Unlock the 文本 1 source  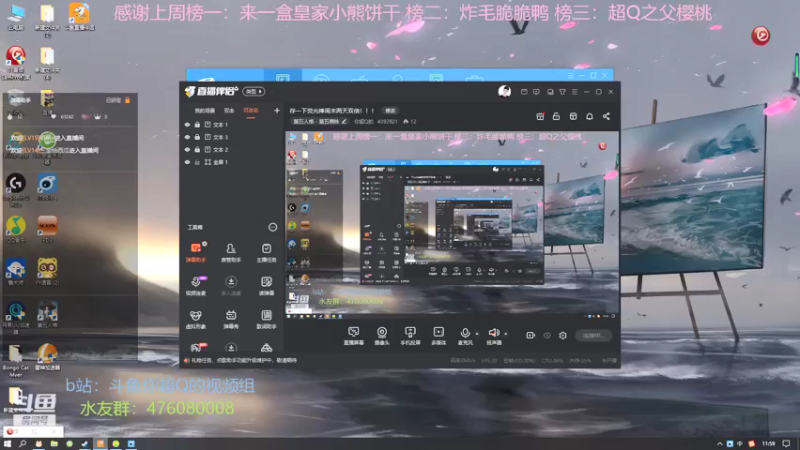(197, 124)
